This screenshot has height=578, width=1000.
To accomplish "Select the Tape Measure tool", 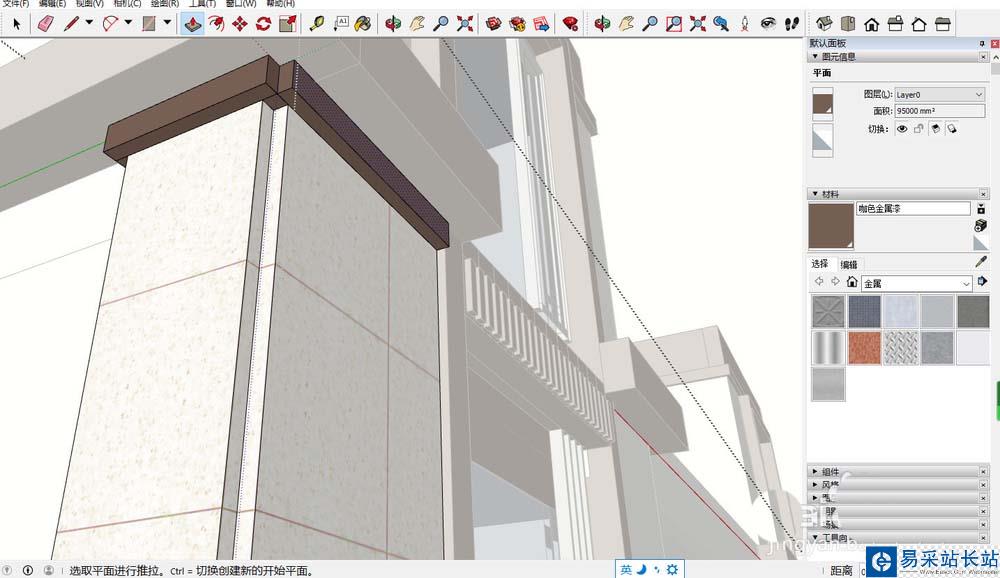I will tap(316, 24).
